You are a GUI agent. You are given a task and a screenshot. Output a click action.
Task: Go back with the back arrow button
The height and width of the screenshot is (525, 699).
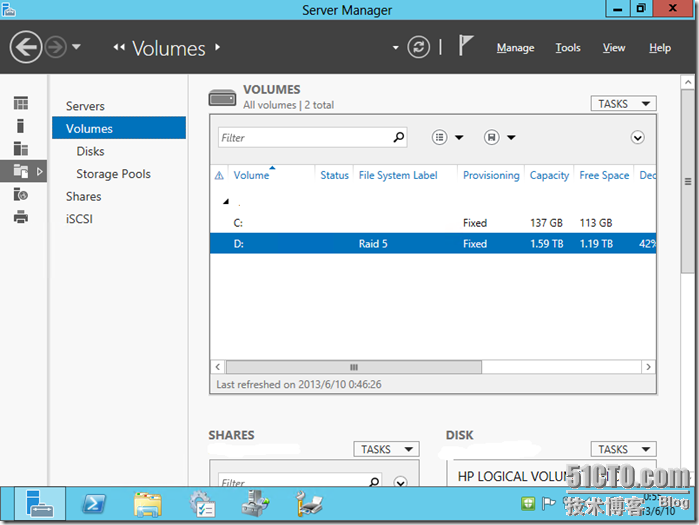click(x=26, y=47)
